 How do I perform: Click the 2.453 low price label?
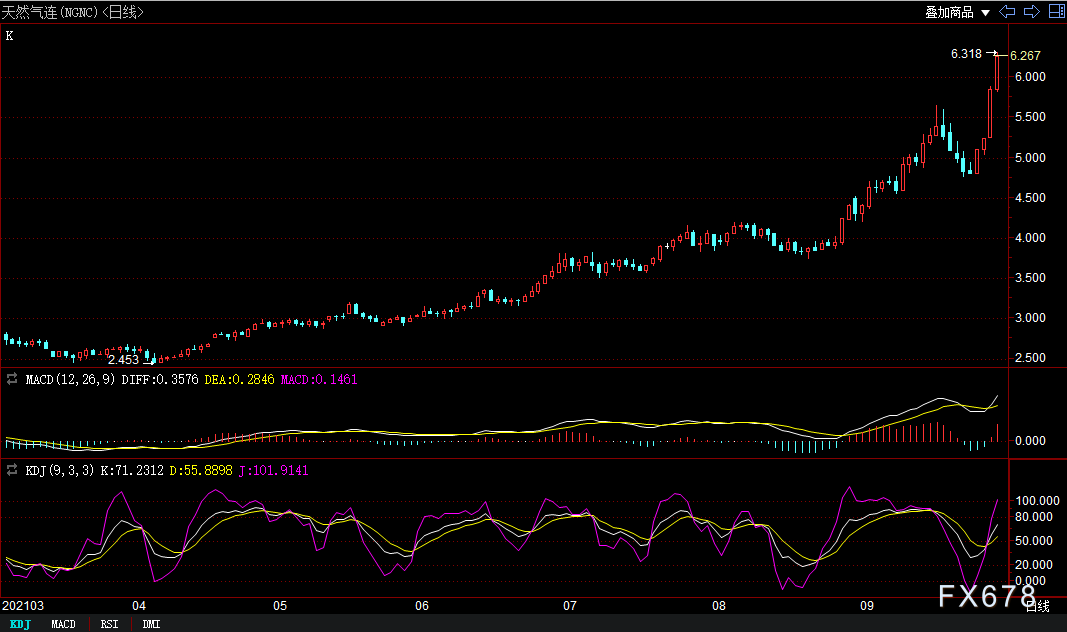(123, 360)
